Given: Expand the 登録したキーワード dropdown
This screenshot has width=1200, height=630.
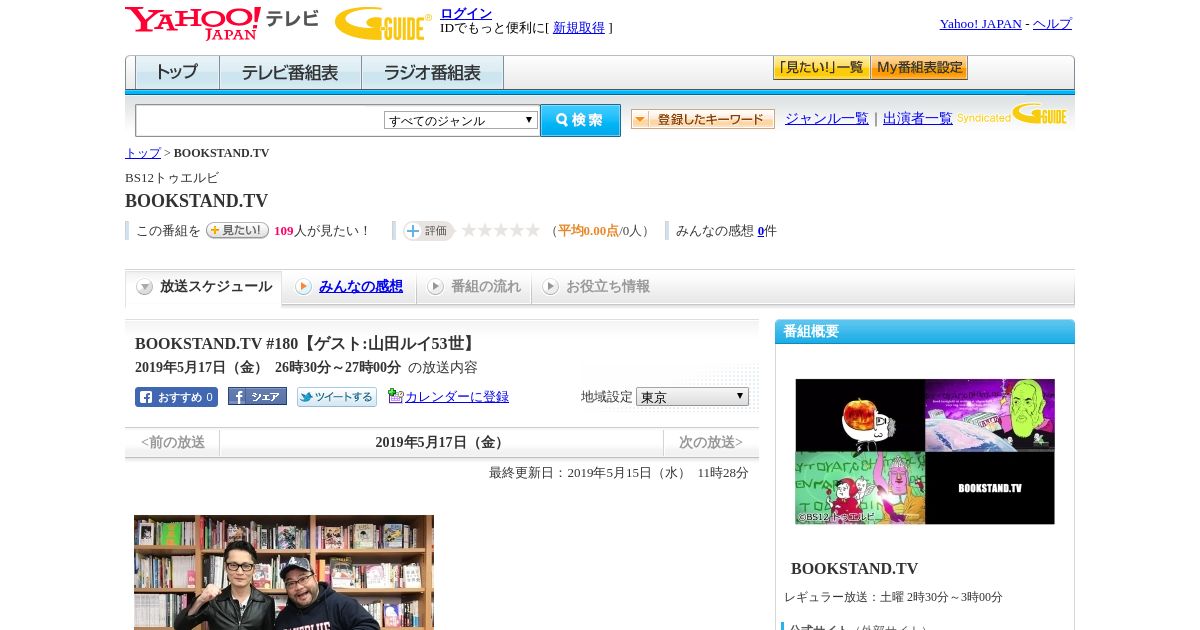Looking at the screenshot, I should pos(703,119).
